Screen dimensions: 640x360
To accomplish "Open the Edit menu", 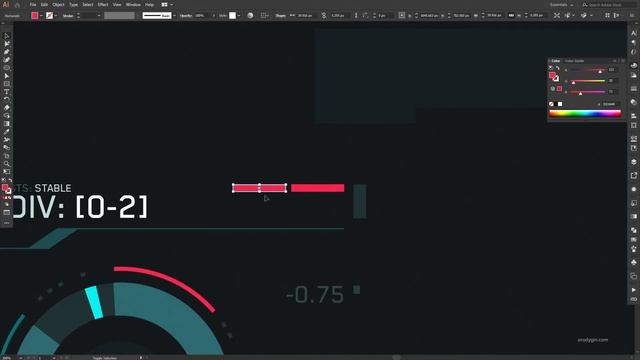I will pyautogui.click(x=44, y=5).
